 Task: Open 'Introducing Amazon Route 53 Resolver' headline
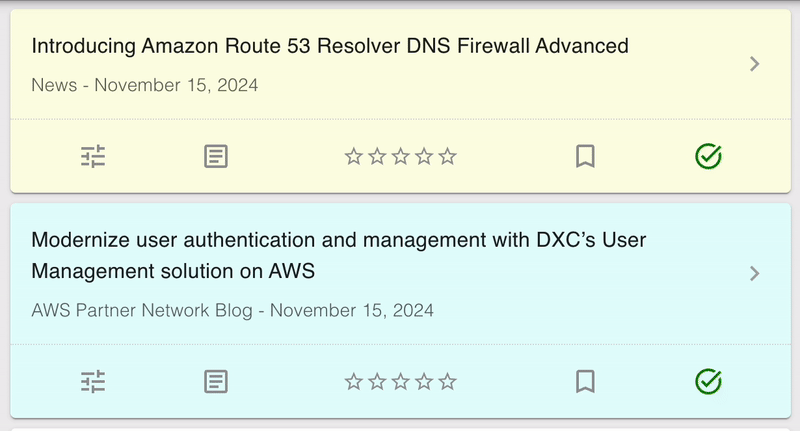click(x=330, y=46)
